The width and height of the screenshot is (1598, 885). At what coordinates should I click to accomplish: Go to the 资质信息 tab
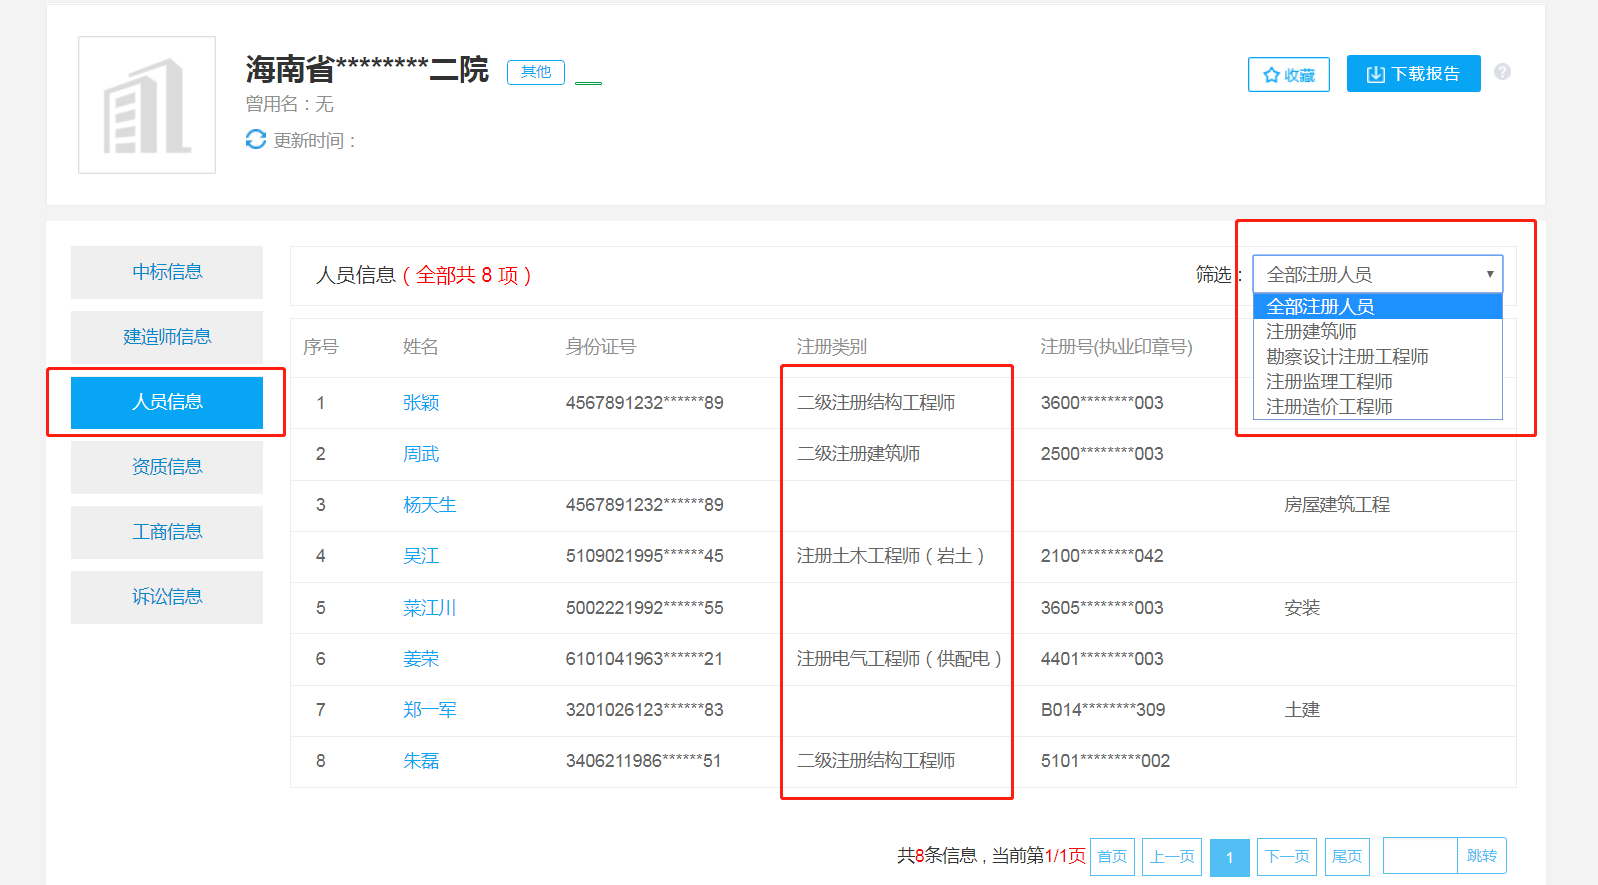[167, 467]
